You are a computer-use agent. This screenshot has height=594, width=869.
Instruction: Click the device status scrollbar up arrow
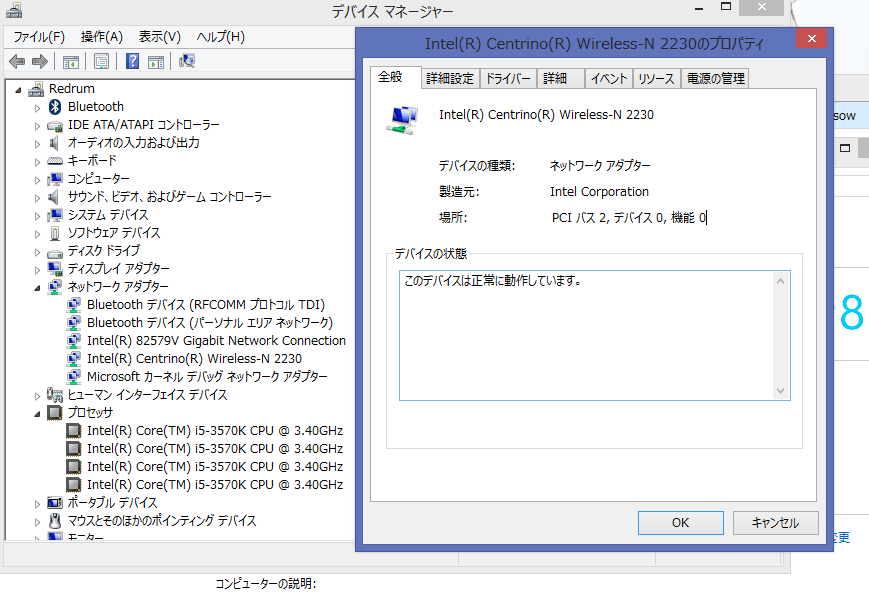pyautogui.click(x=780, y=281)
